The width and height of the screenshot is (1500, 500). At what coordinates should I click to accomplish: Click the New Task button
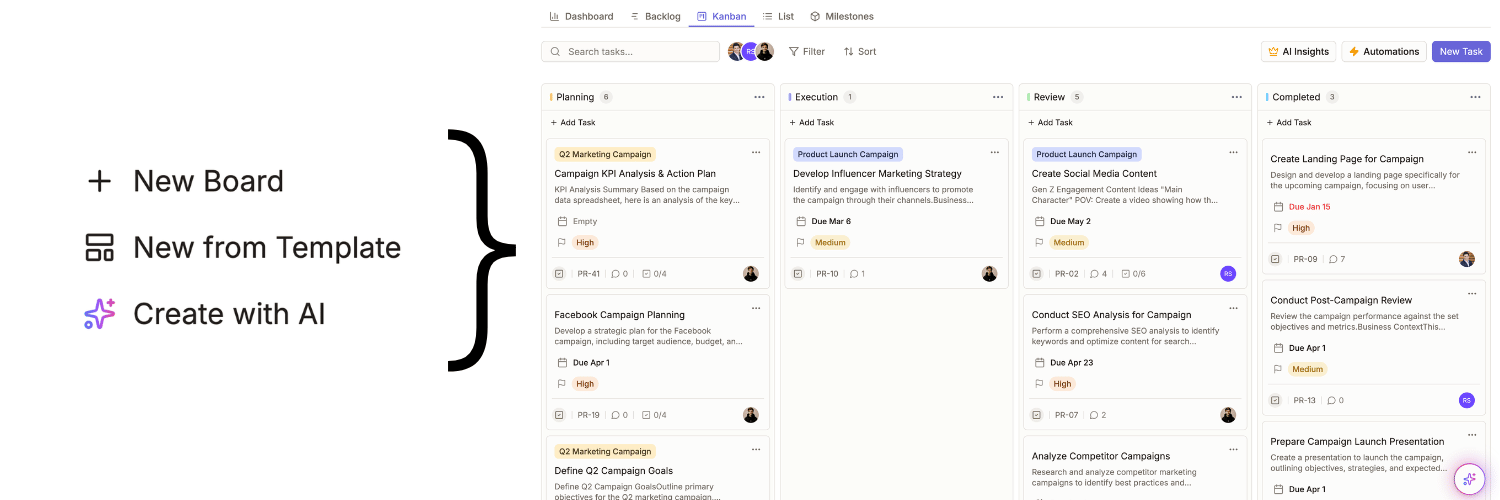pos(1461,51)
